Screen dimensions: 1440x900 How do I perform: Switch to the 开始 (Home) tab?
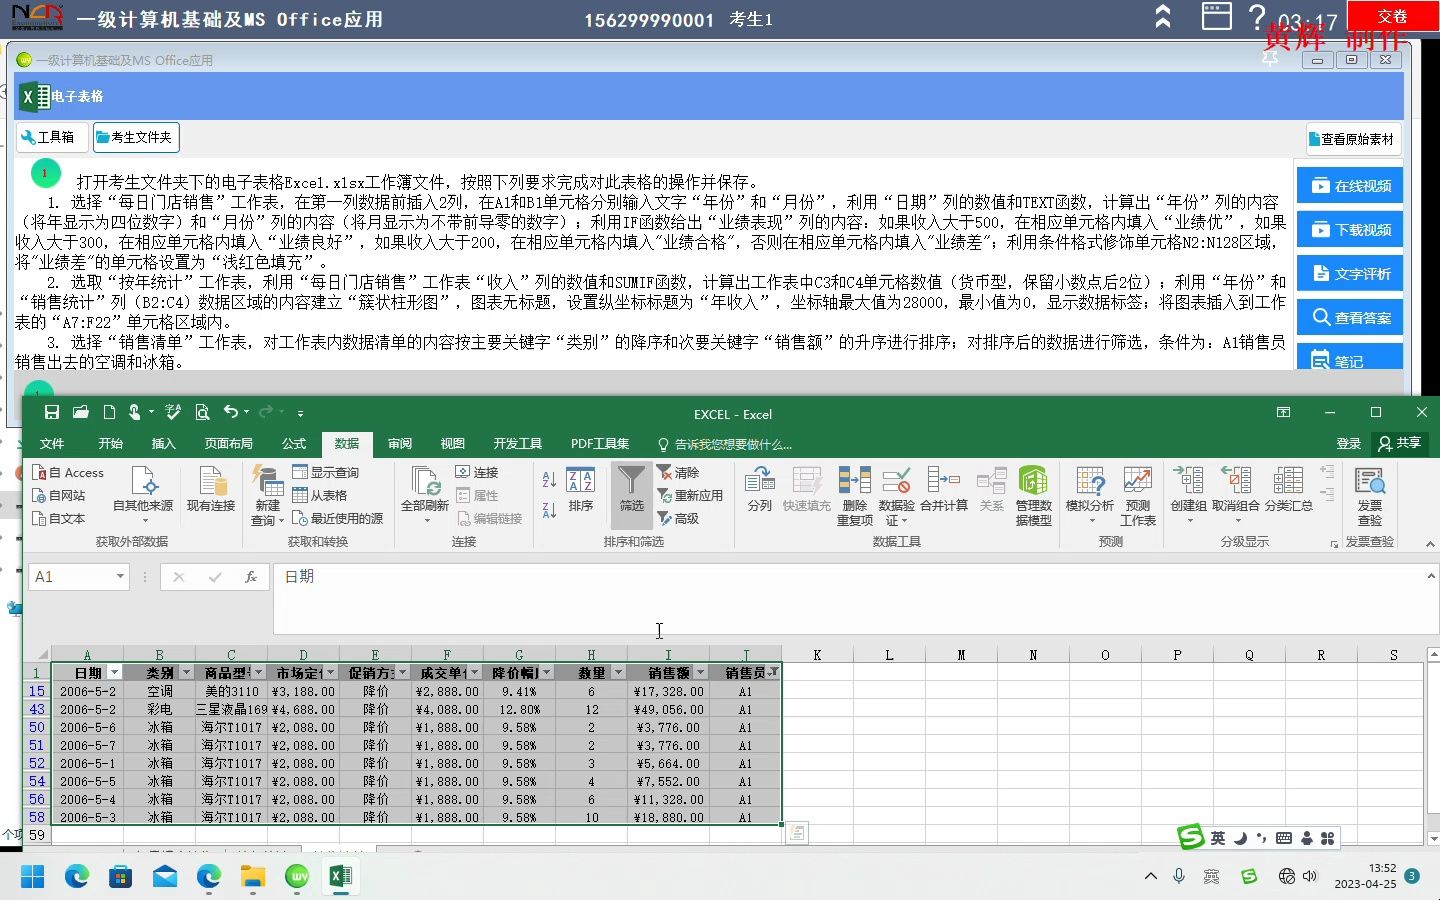click(x=111, y=444)
